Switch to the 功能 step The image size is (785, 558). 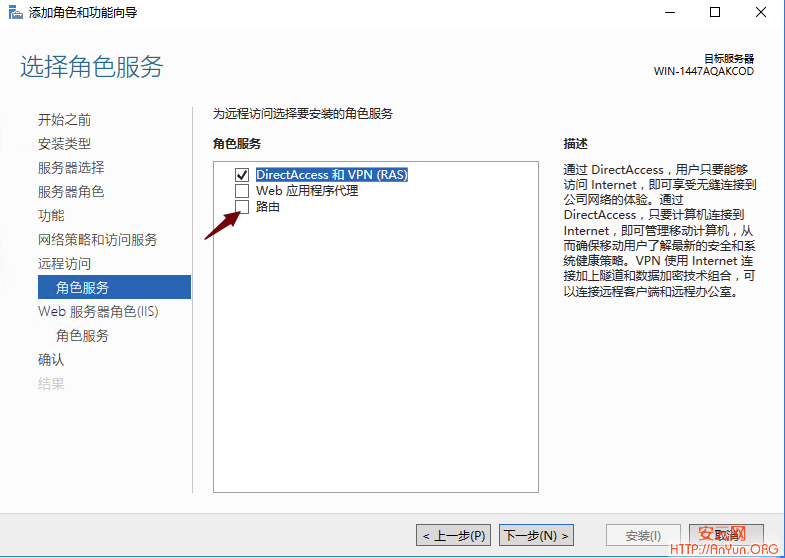coord(51,216)
